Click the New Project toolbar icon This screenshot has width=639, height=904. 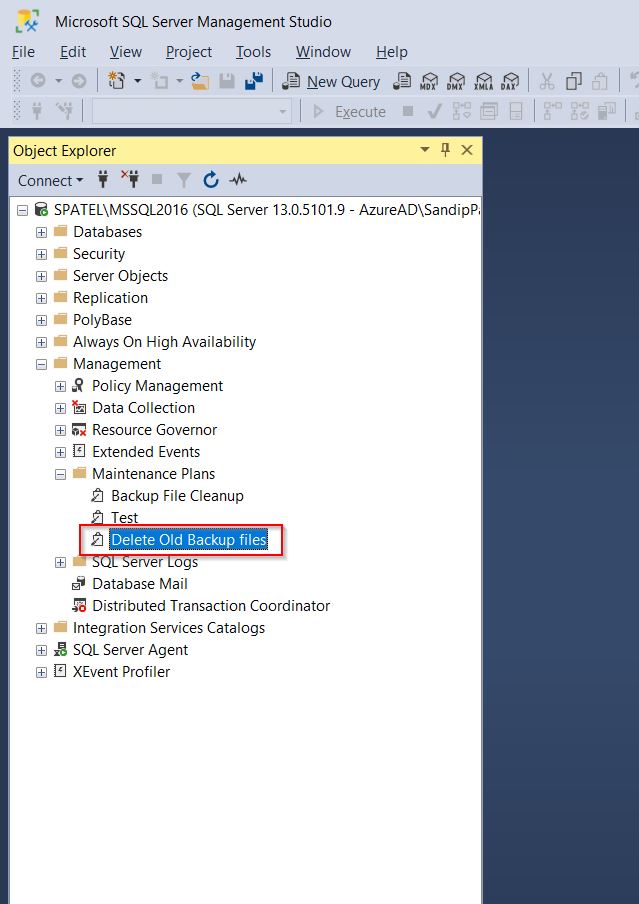tap(117, 81)
